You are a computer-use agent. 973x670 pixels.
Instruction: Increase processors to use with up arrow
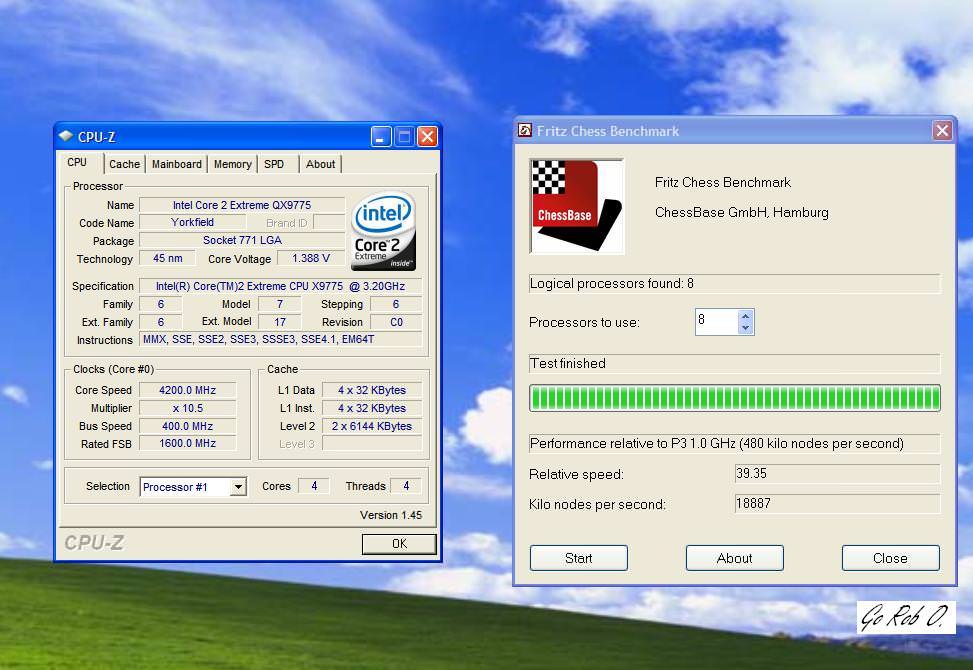[746, 316]
